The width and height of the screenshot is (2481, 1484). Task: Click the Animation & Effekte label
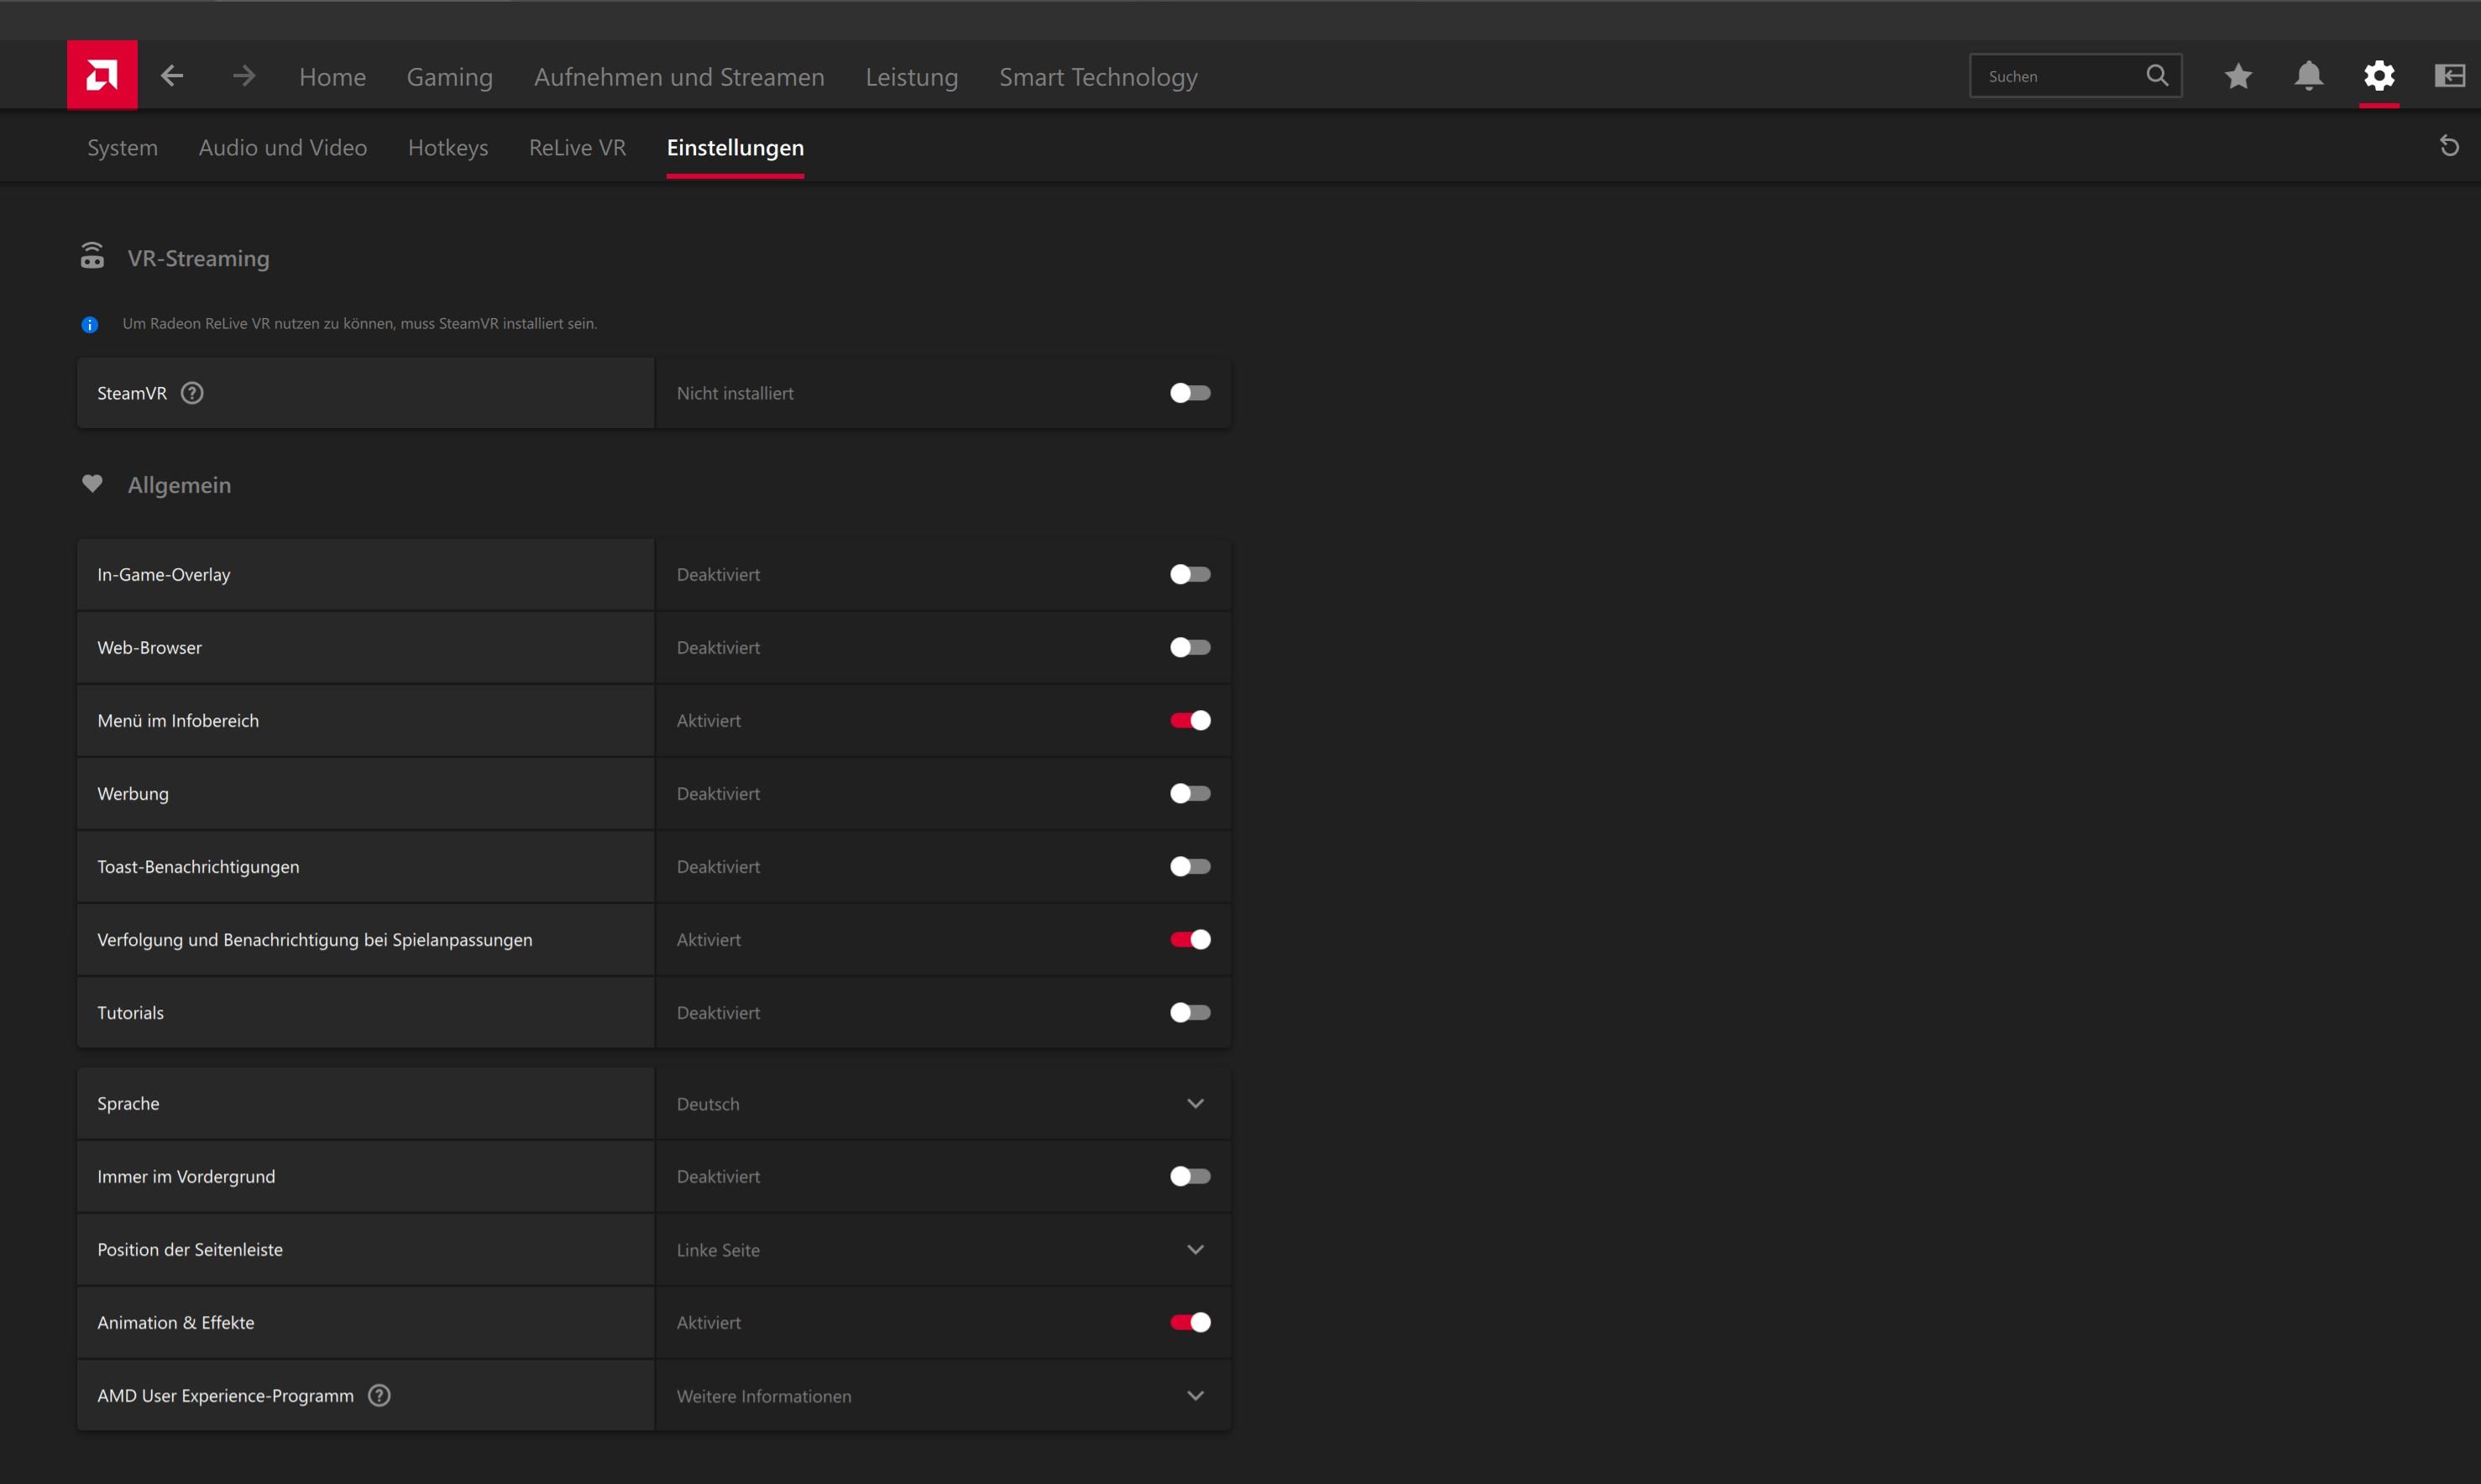(x=176, y=1322)
